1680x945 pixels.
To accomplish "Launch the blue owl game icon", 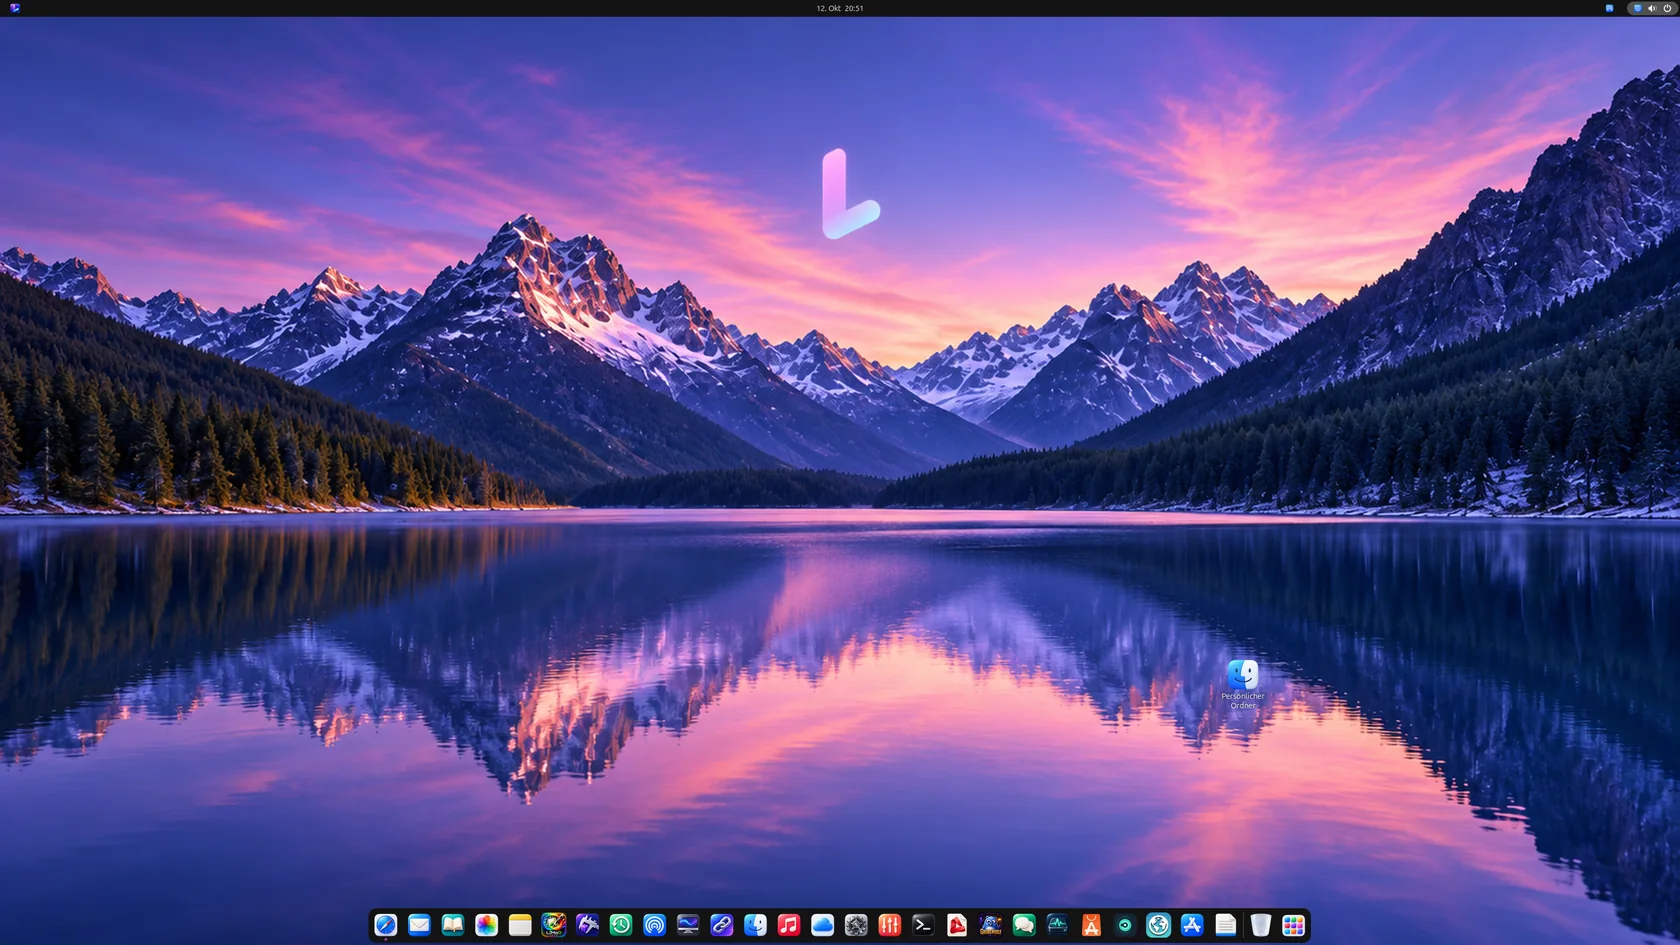I will 990,925.
